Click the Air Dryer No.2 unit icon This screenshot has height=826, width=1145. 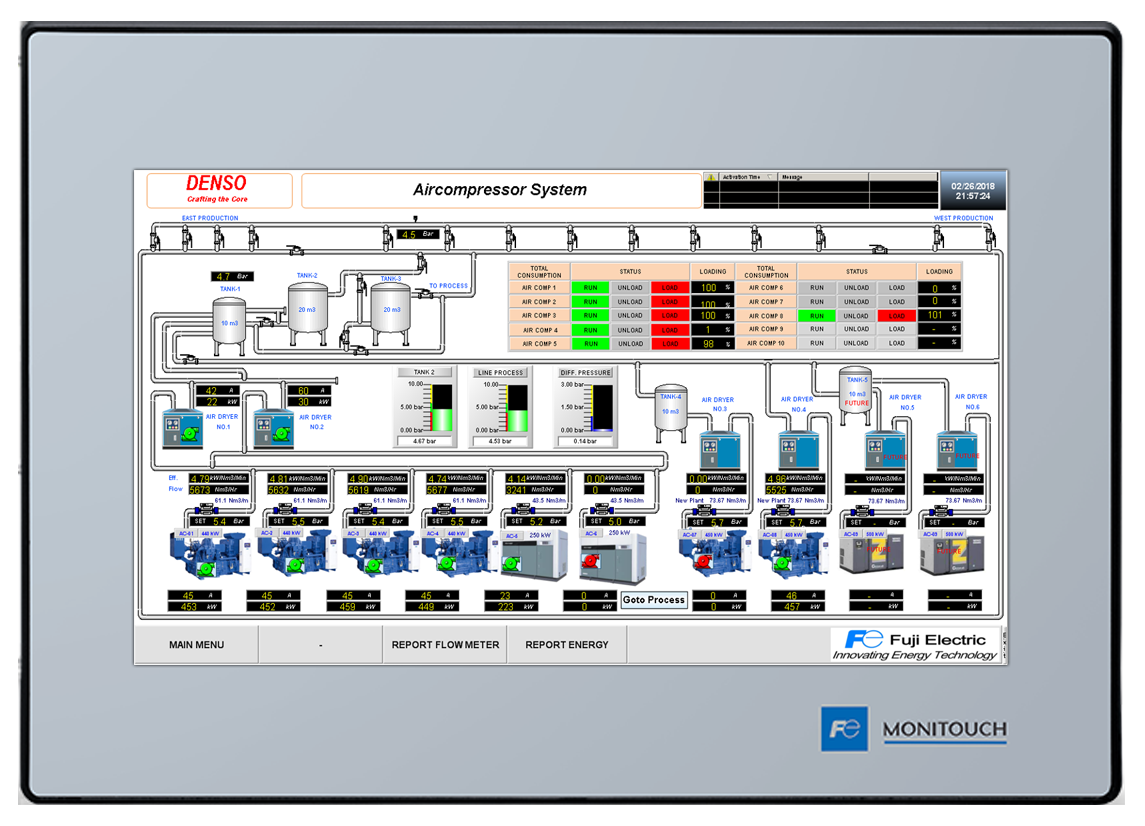[x=273, y=429]
